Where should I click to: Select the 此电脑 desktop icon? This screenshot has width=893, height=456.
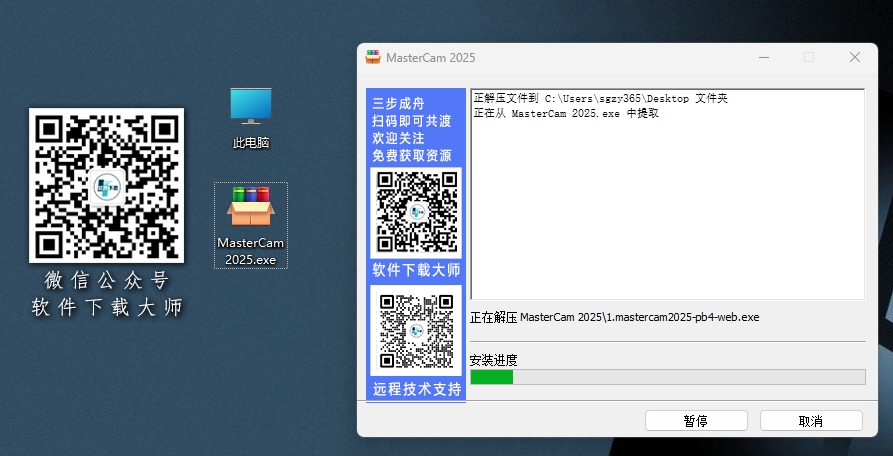coord(251,118)
